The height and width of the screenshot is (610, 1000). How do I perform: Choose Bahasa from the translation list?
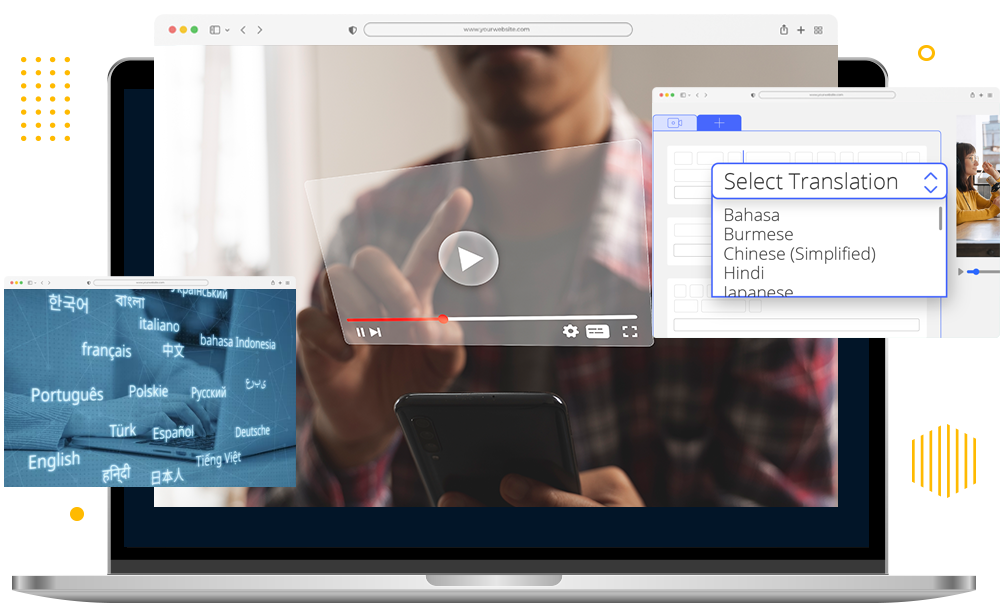coord(751,215)
